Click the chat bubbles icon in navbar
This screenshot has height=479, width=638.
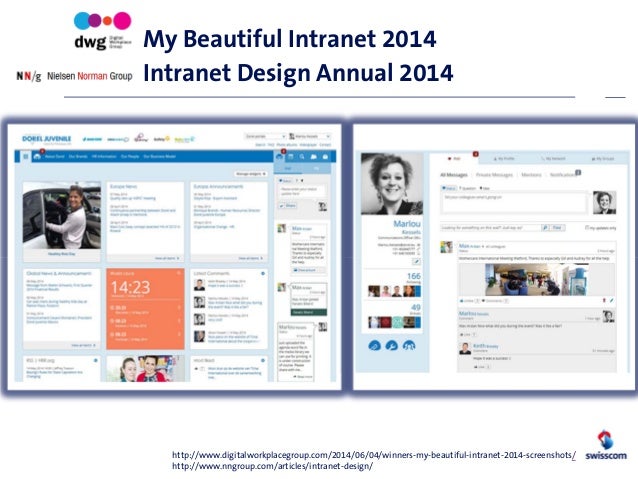pyautogui.click(x=314, y=157)
